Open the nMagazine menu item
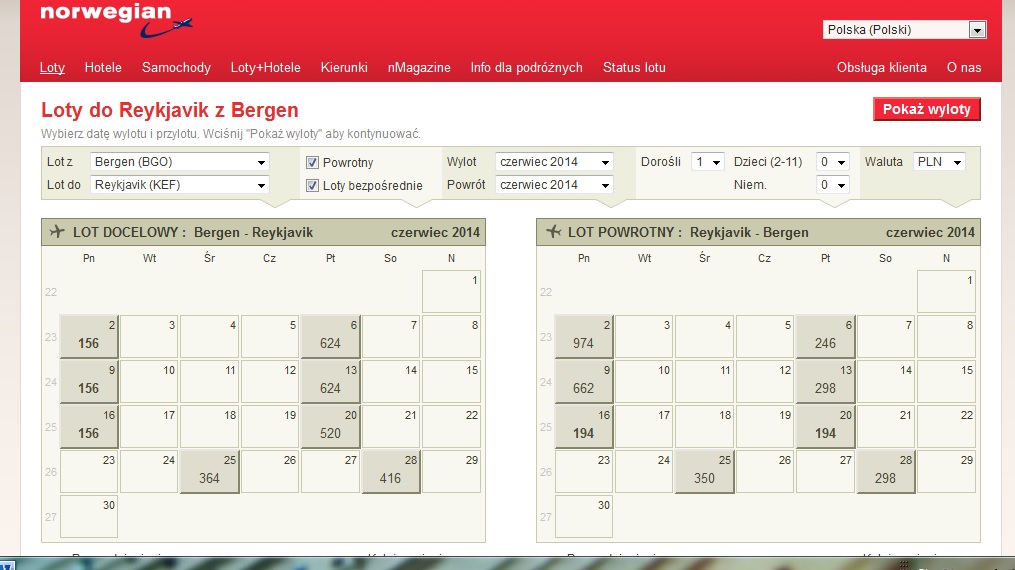Image resolution: width=1015 pixels, height=570 pixels. pyautogui.click(x=419, y=67)
